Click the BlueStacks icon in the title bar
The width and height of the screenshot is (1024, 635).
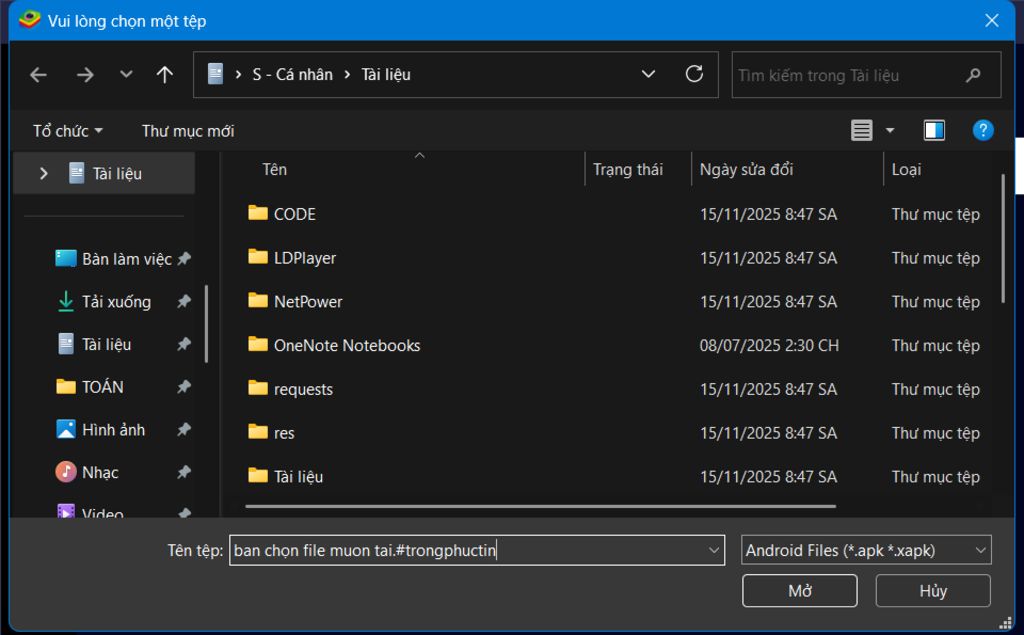point(29,20)
